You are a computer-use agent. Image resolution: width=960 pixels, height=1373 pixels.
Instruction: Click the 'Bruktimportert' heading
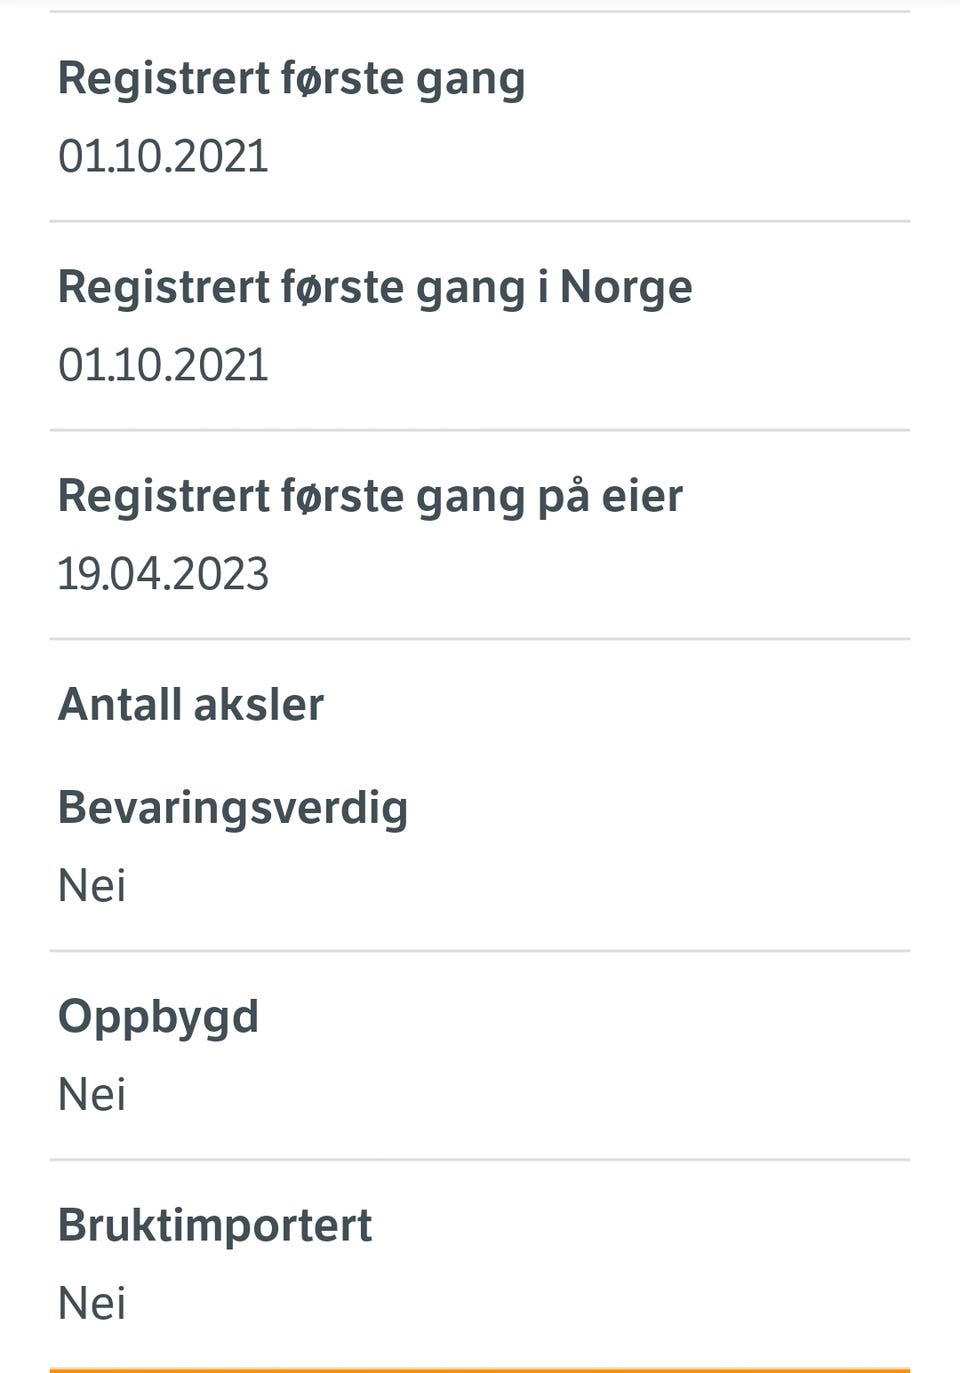(x=215, y=1226)
